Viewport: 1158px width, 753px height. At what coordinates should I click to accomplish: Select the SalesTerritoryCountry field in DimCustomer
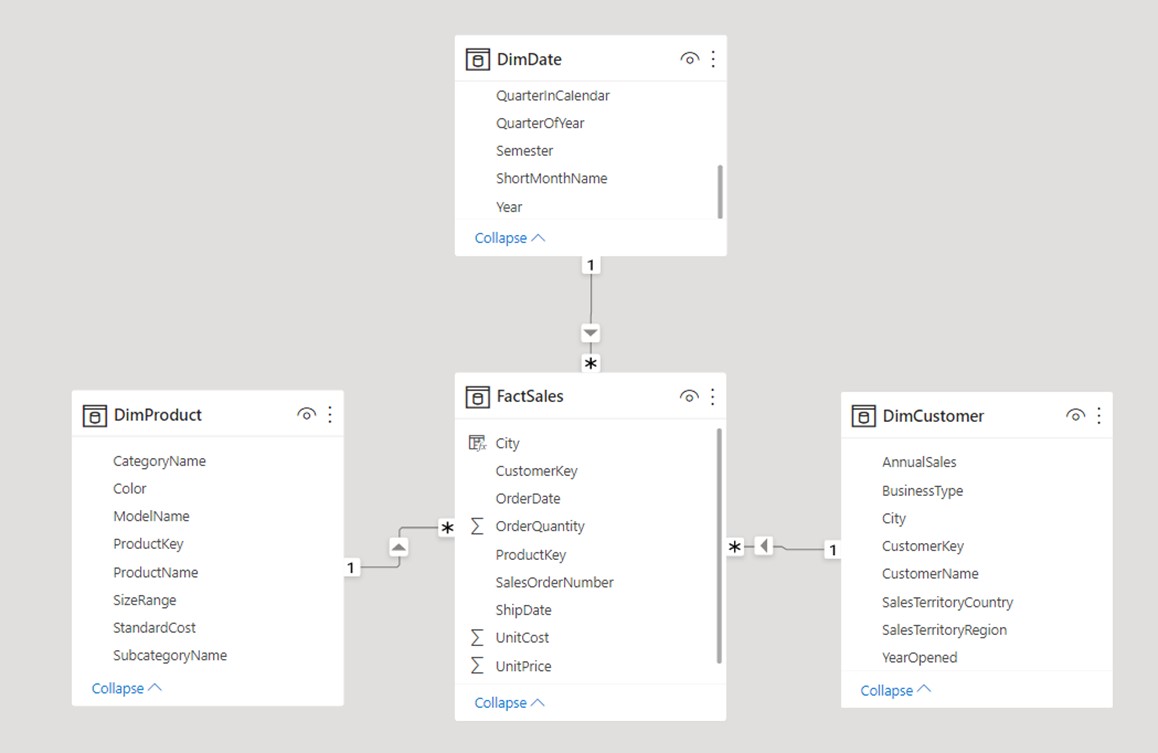(947, 602)
